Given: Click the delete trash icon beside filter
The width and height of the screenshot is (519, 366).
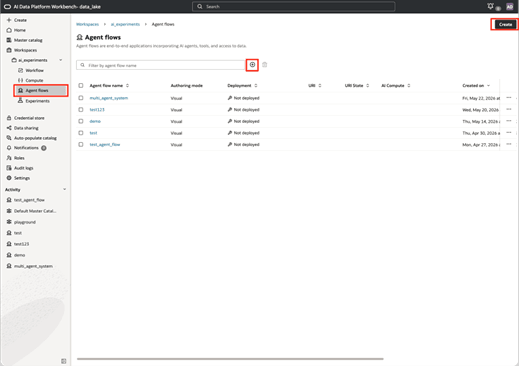Looking at the screenshot, I should tap(264, 65).
